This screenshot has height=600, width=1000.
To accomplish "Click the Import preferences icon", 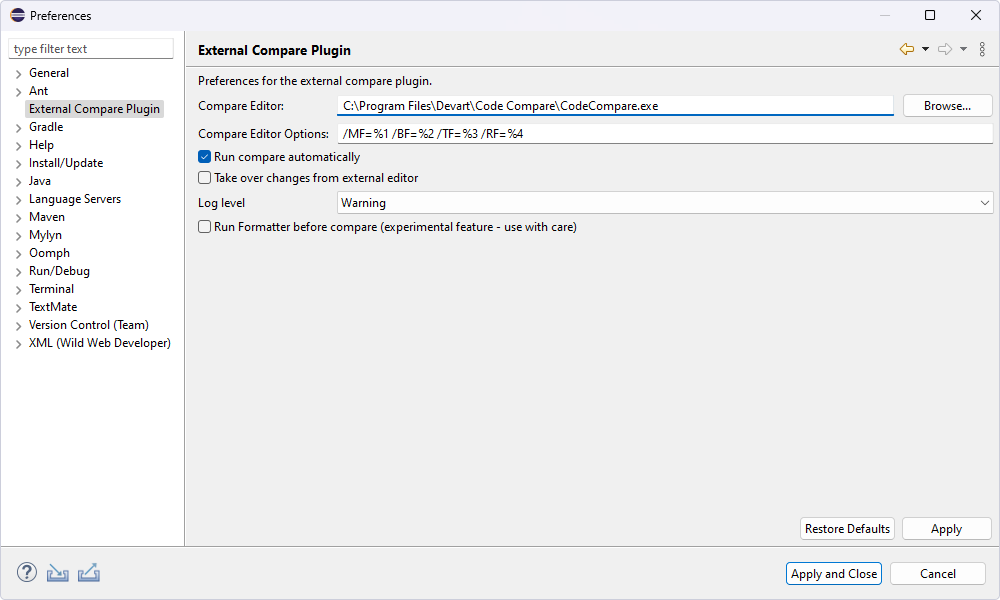I will pos(57,573).
